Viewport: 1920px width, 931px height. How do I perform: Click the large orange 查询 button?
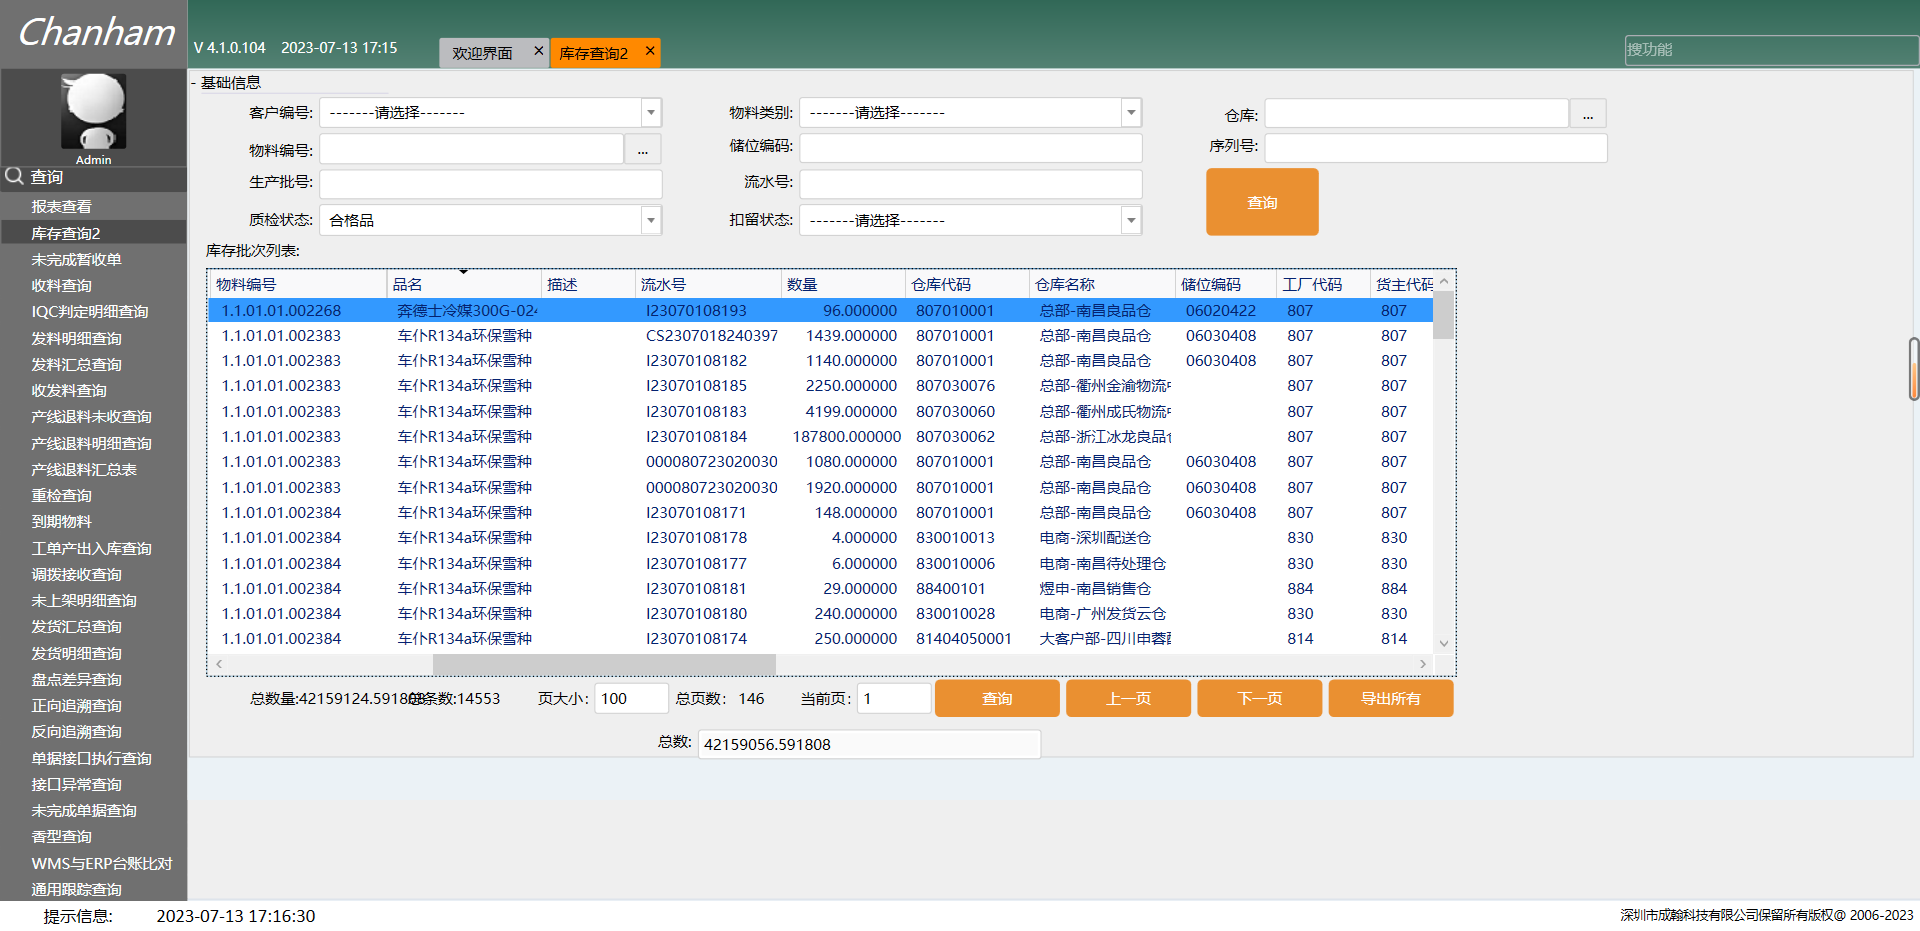point(1262,202)
